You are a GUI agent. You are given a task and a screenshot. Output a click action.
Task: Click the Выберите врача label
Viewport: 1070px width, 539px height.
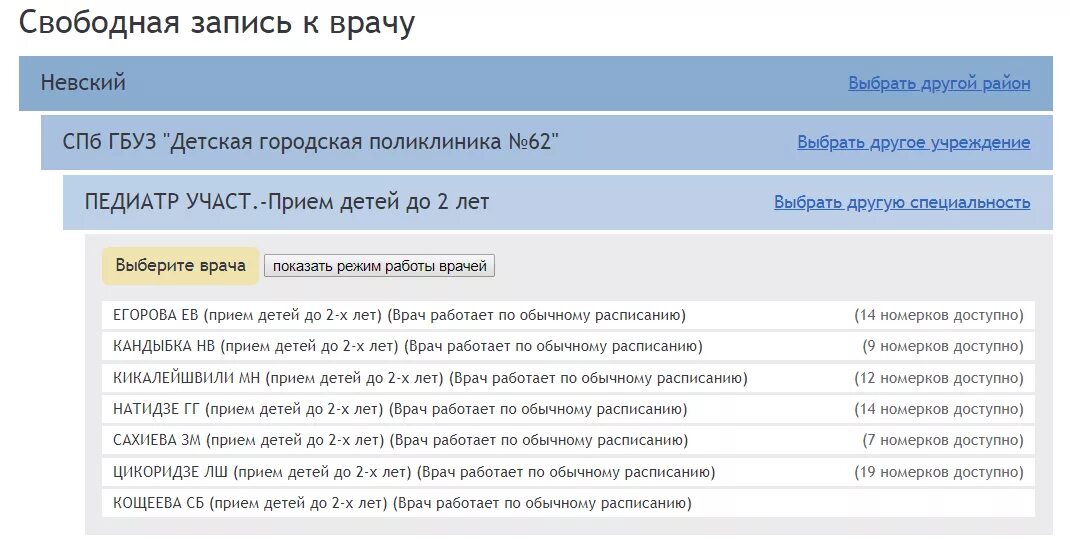(x=180, y=265)
